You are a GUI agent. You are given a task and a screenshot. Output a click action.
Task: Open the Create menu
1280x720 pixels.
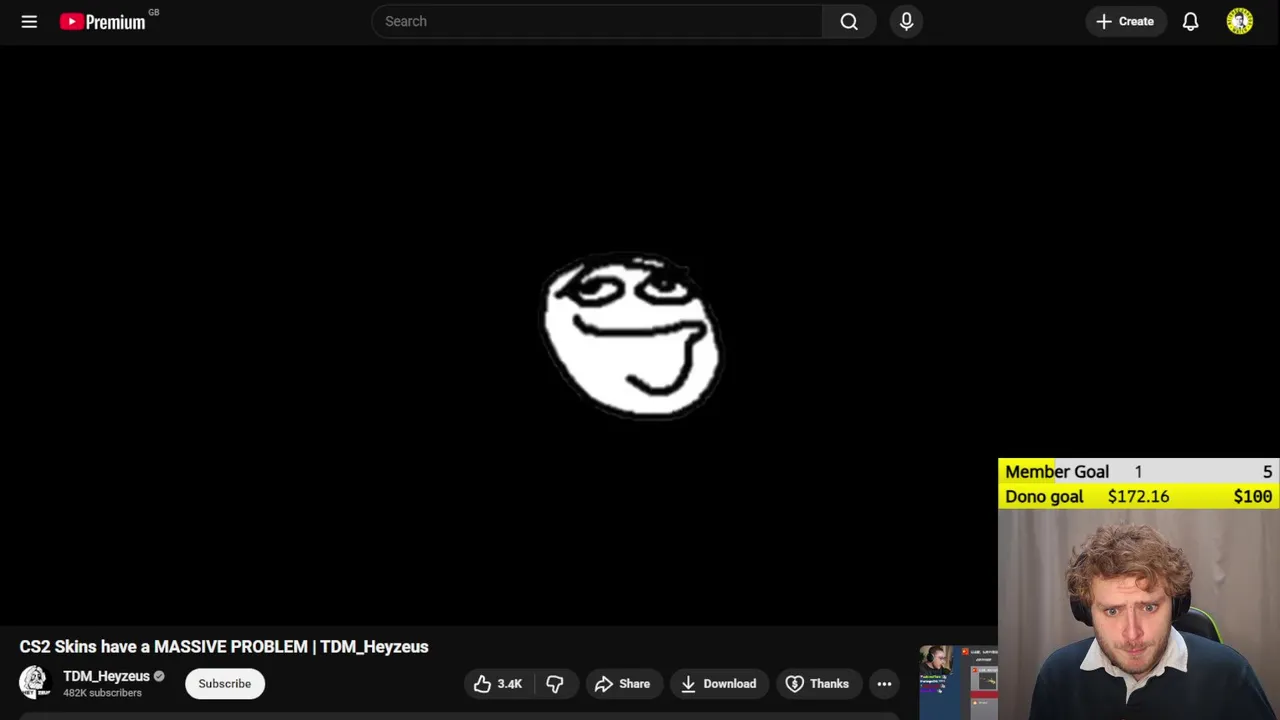[1125, 21]
